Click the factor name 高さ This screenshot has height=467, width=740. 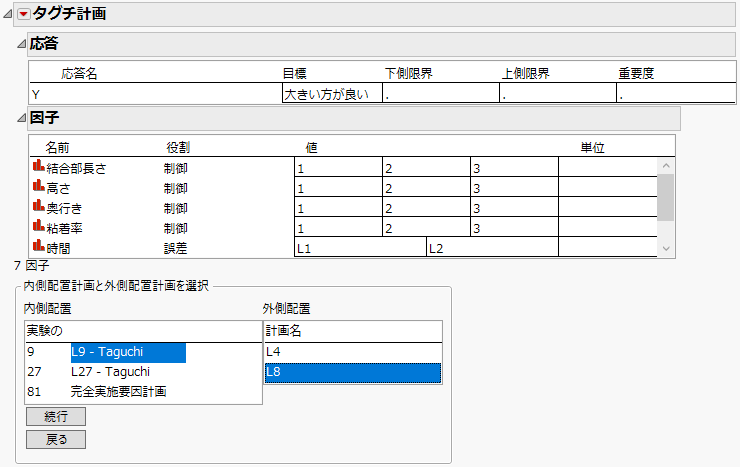coord(59,189)
